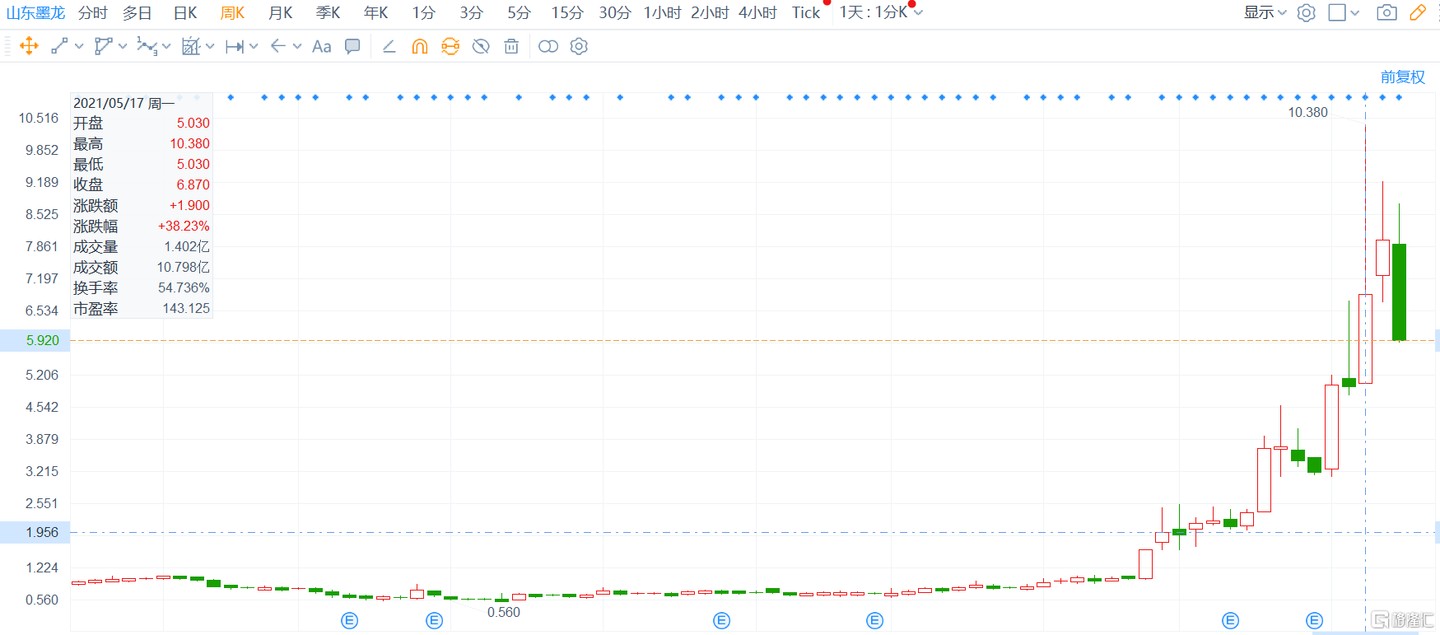
Task: Select the polygon shape drawing tool
Action: (x=103, y=46)
